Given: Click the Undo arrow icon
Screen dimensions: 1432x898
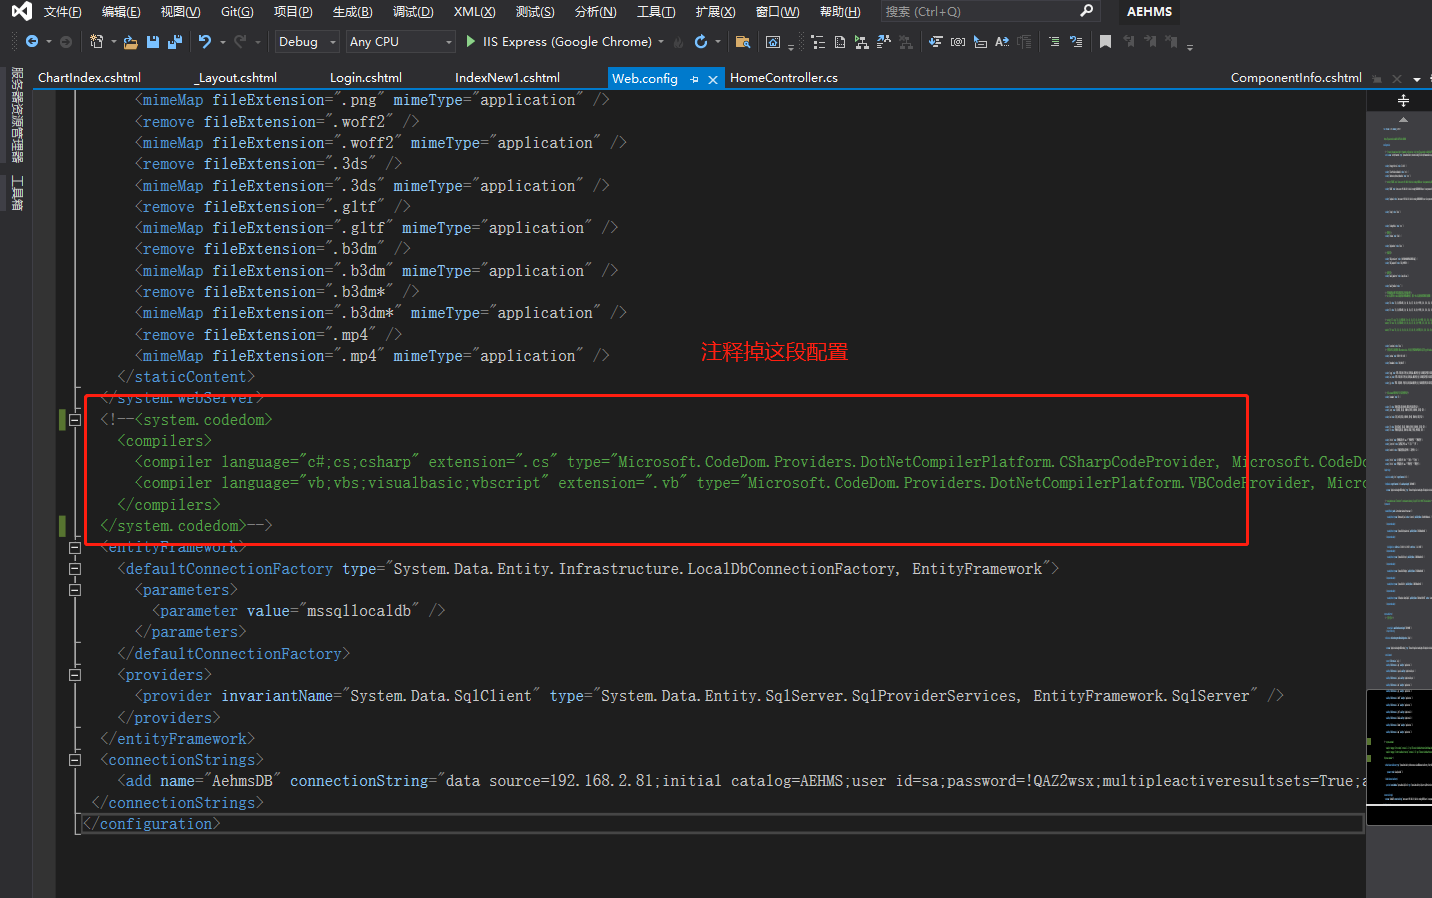Looking at the screenshot, I should pyautogui.click(x=204, y=42).
